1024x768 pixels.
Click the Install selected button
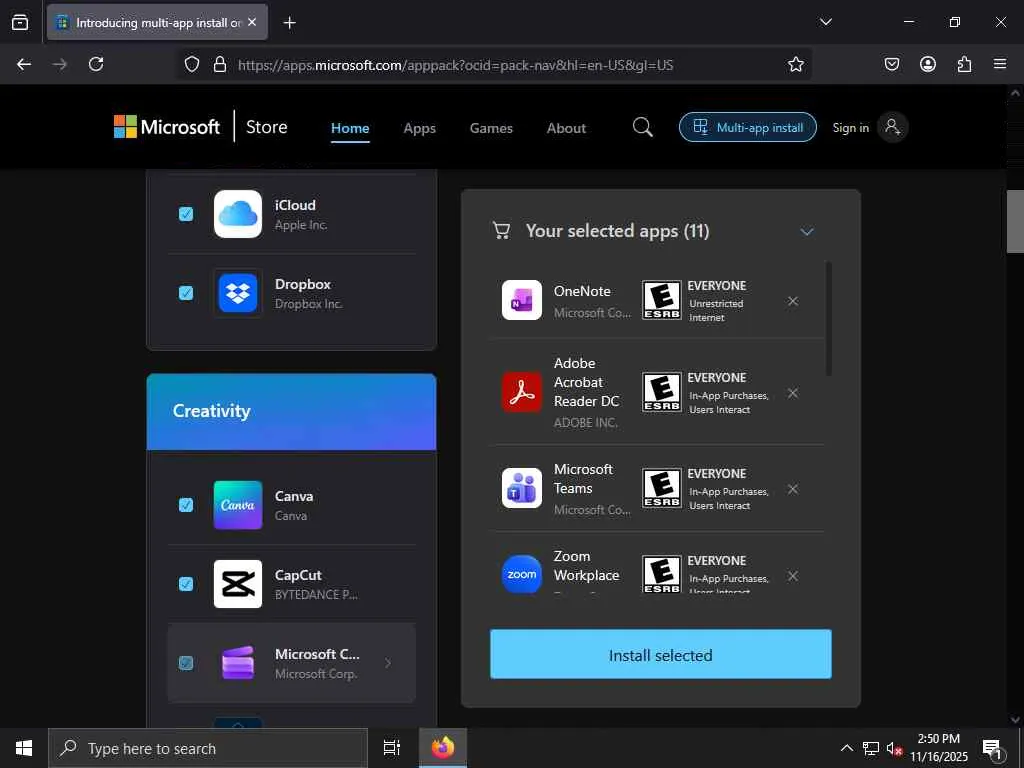pyautogui.click(x=661, y=654)
